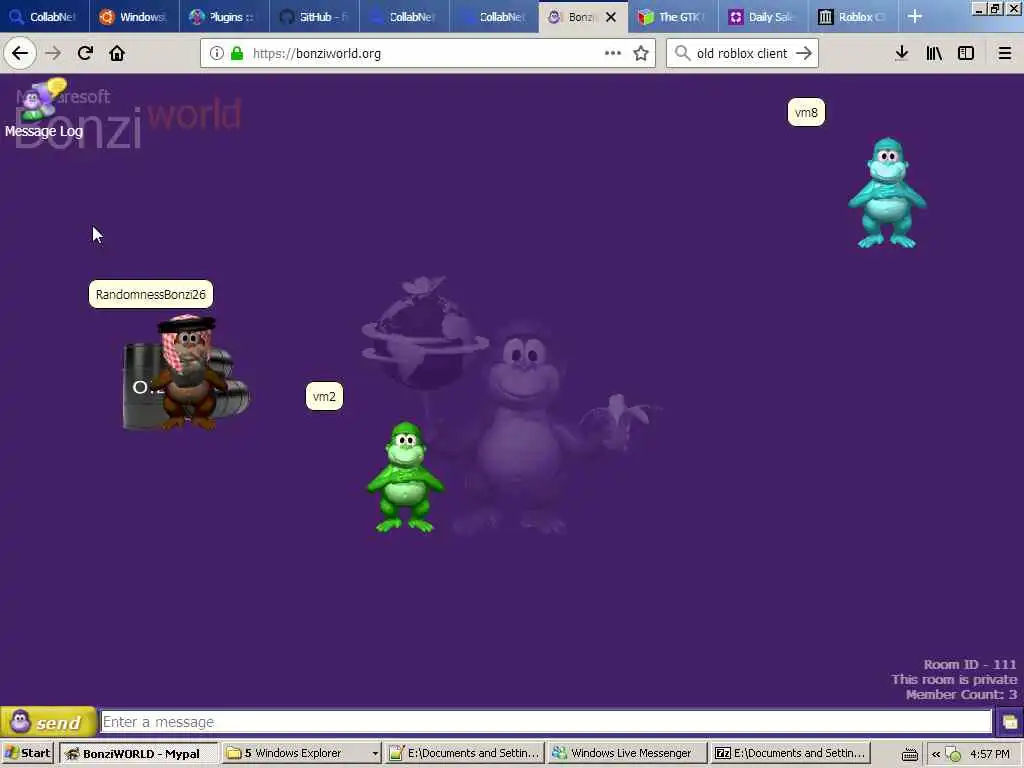Viewport: 1024px width, 768px height.
Task: Switch to the Windows tab
Action: [135, 17]
